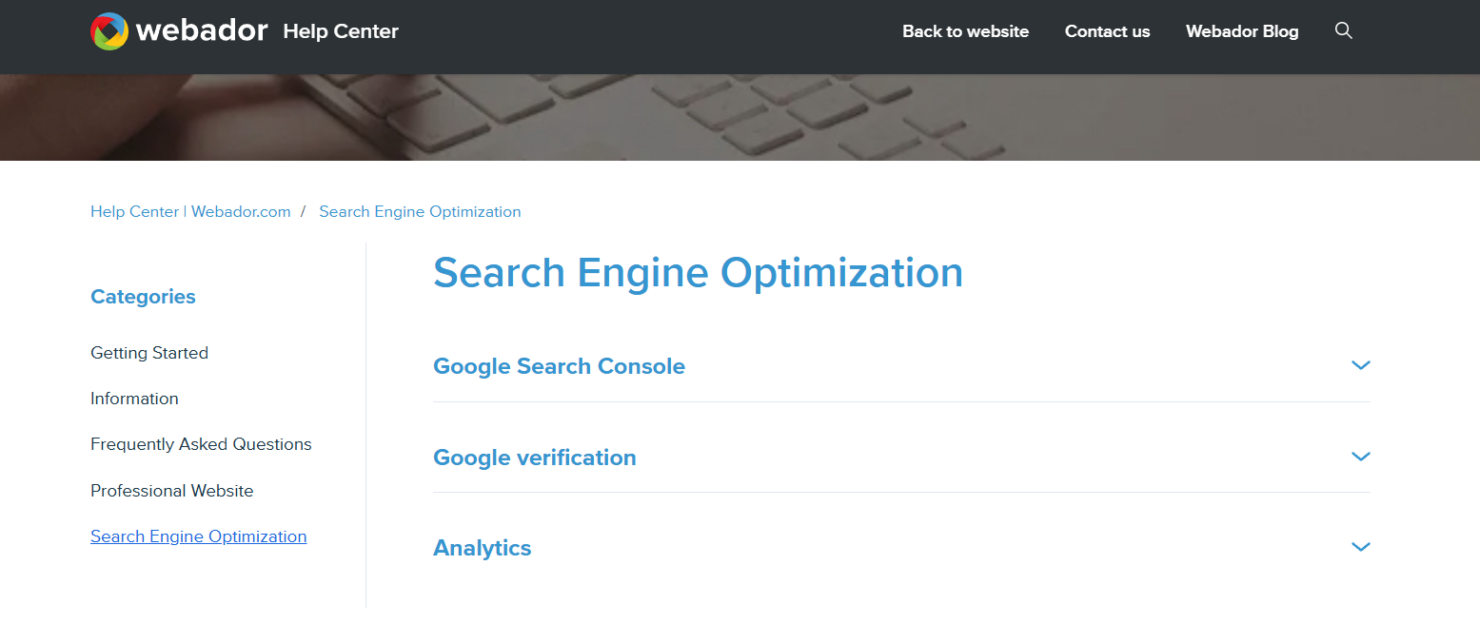
Task: Open the Getting Started category
Action: 149,352
